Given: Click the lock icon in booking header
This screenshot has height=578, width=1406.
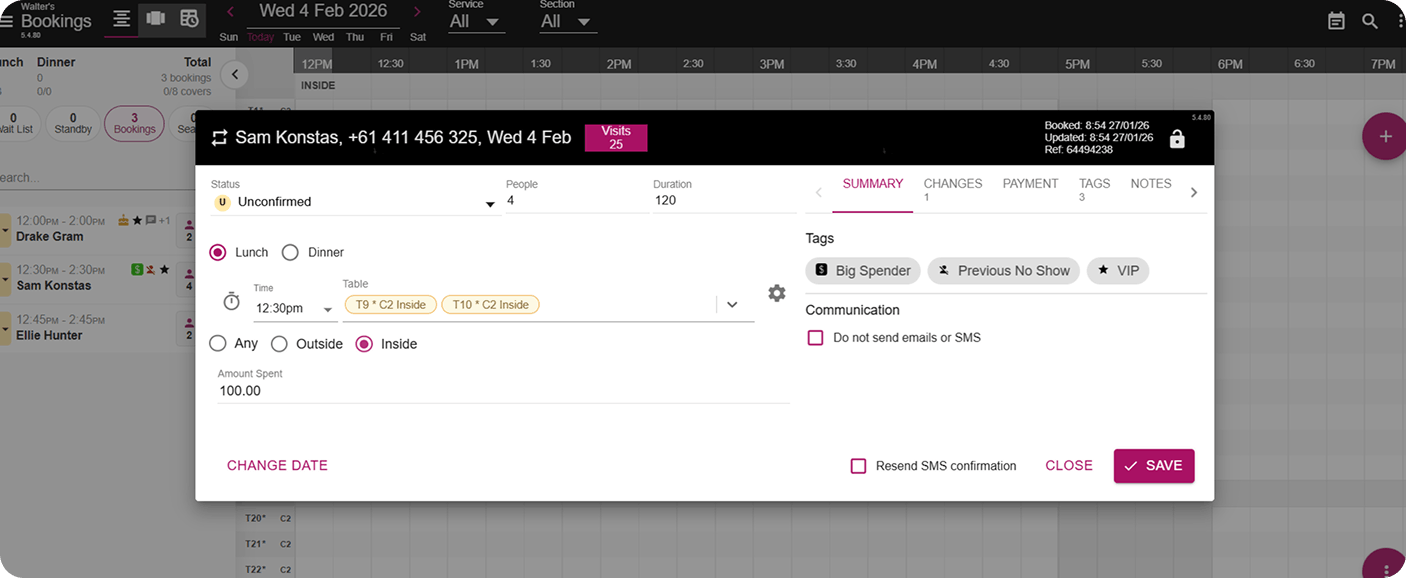Looking at the screenshot, I should tap(1177, 139).
